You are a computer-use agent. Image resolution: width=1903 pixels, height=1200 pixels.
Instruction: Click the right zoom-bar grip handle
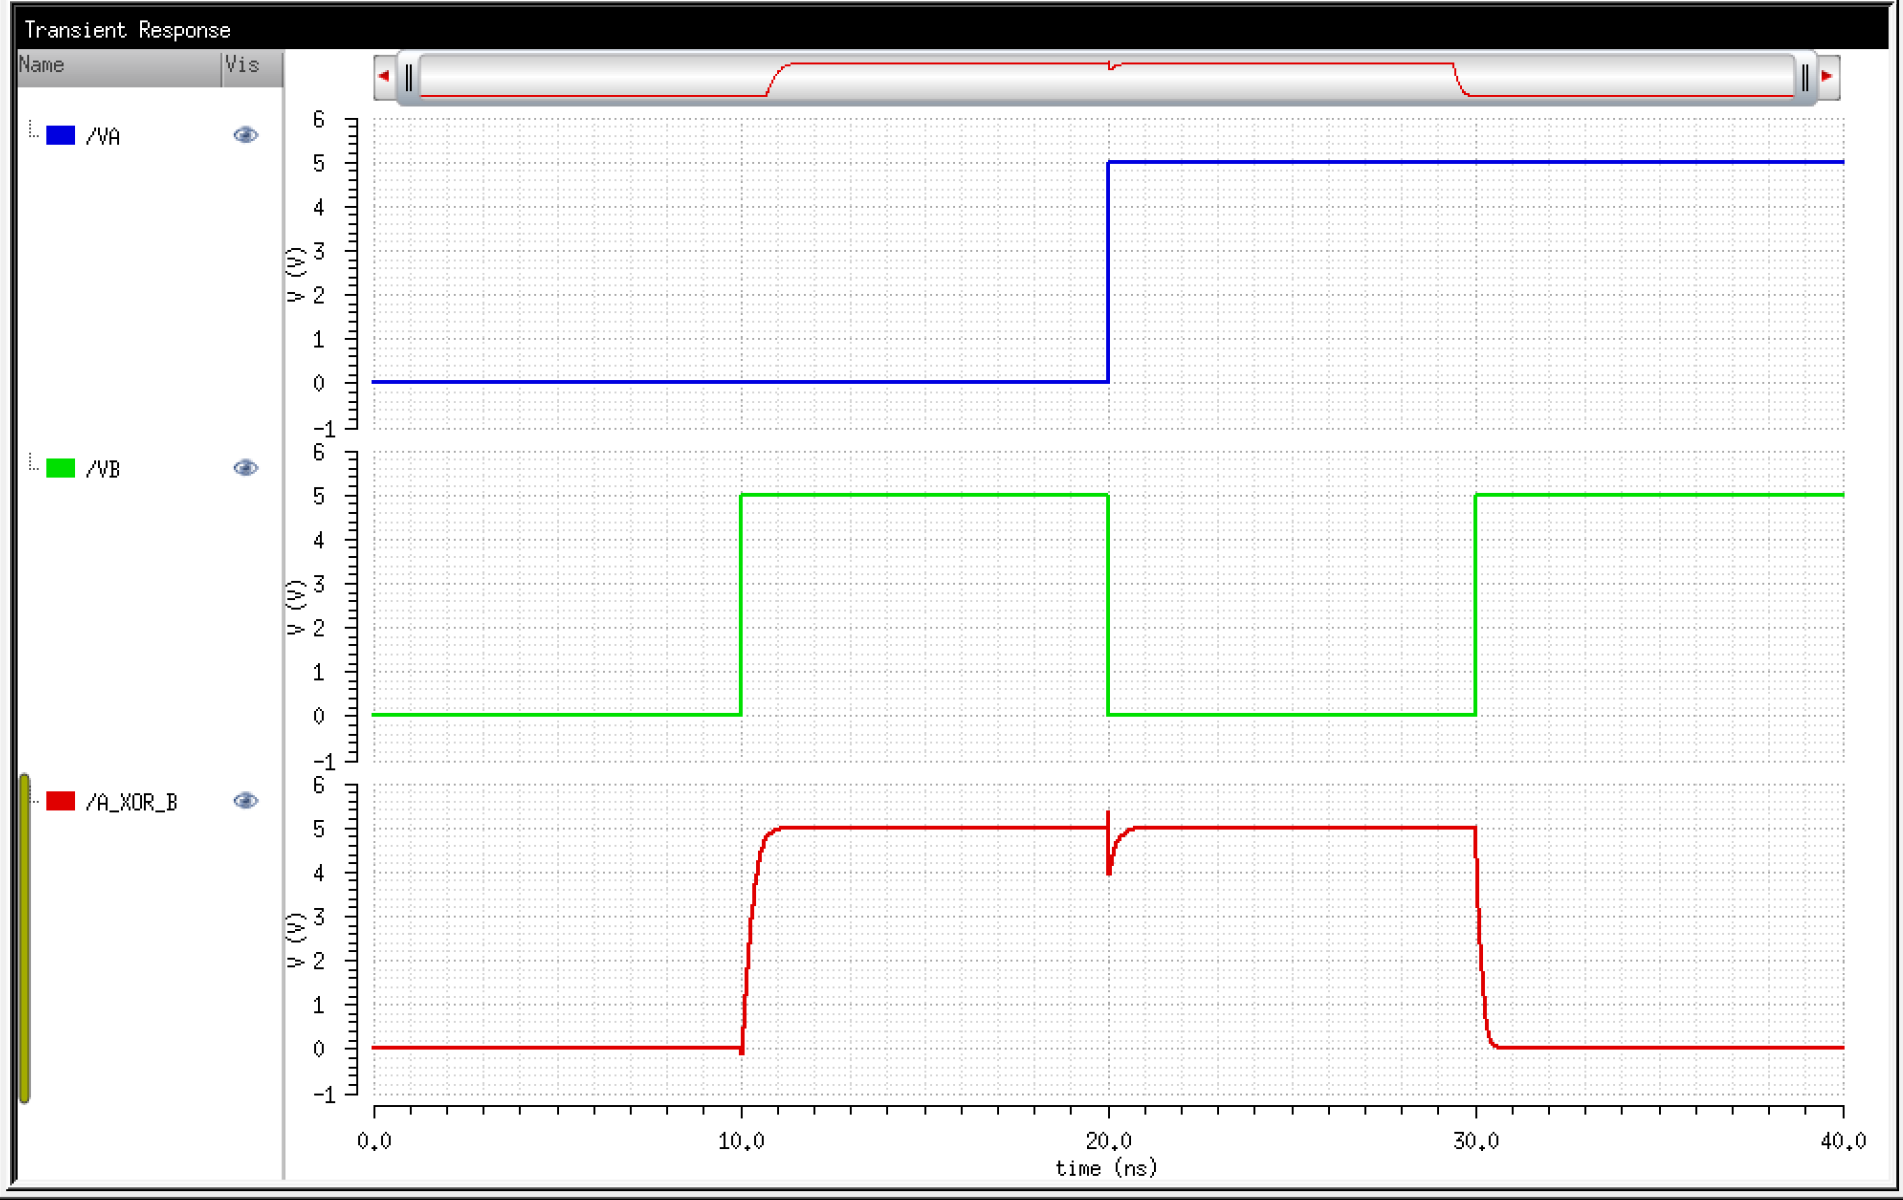coord(1805,77)
